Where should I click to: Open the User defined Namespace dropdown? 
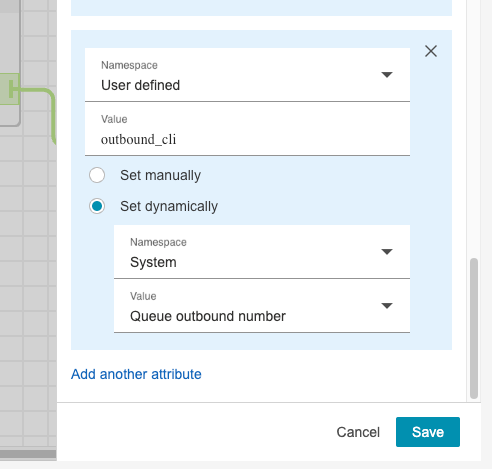247,75
